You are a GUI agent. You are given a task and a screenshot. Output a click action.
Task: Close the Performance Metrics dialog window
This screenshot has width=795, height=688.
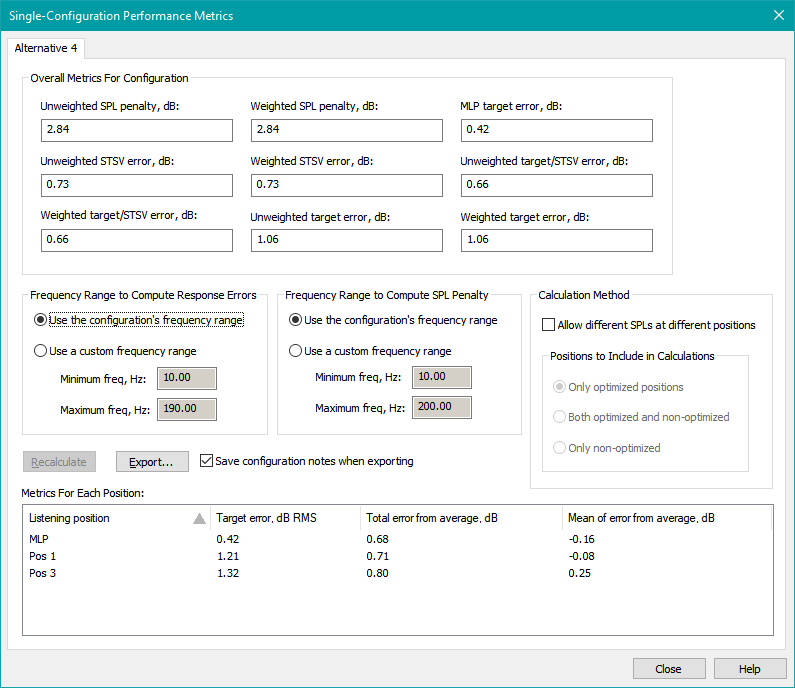coord(779,15)
